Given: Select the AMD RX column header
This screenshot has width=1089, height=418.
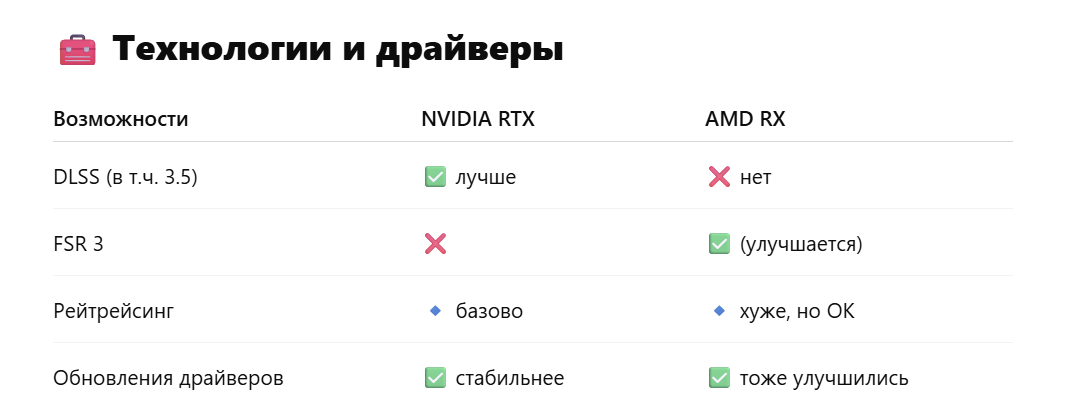Looking at the screenshot, I should (745, 119).
